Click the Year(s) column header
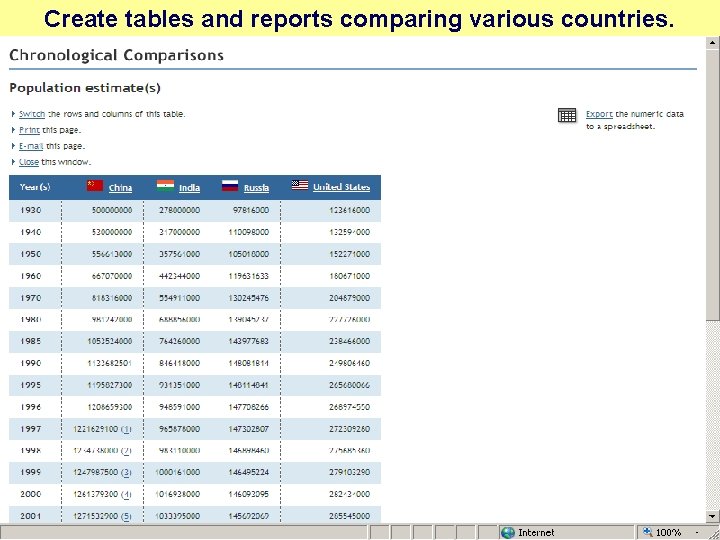This screenshot has width=720, height=540. click(x=35, y=187)
